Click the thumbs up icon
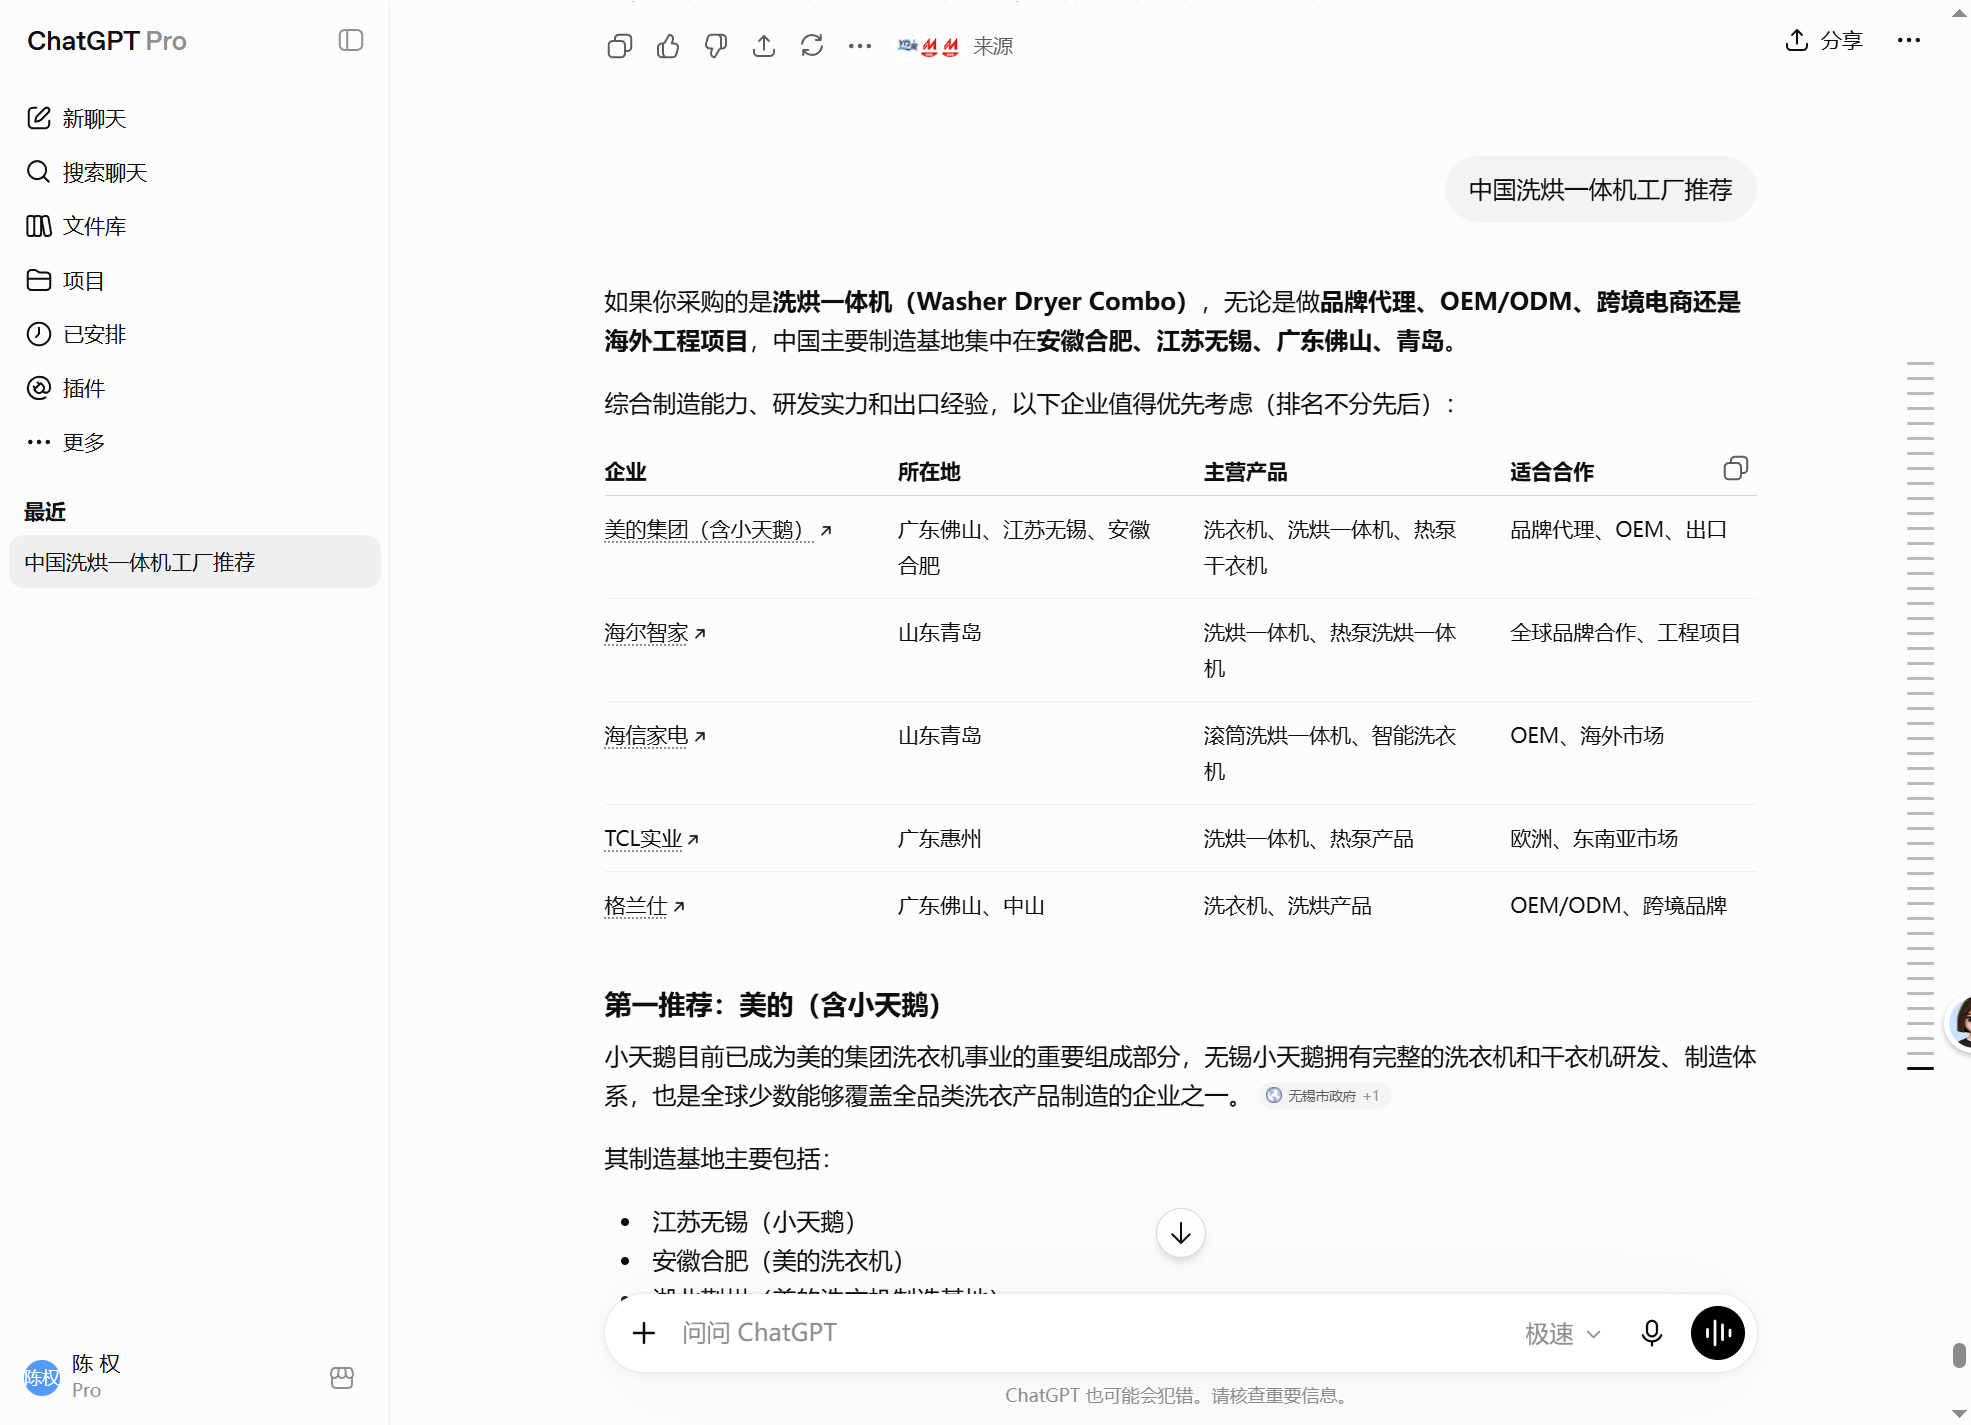The width and height of the screenshot is (1971, 1425). pos(668,46)
